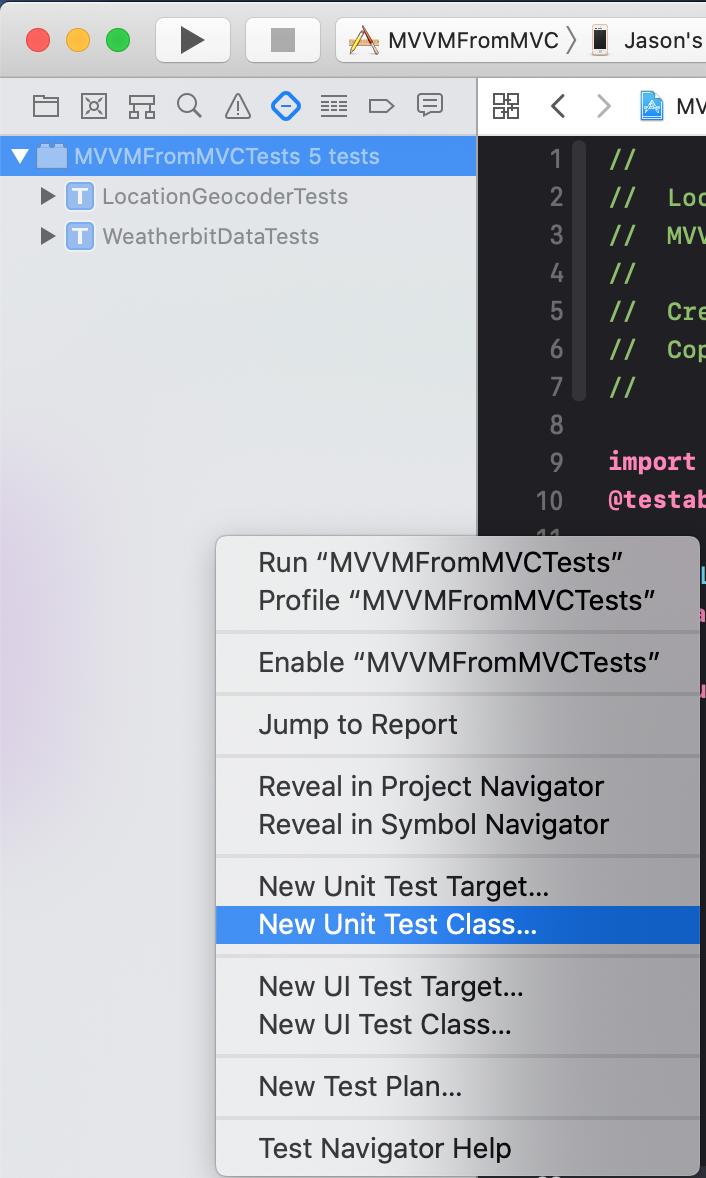Open the Project navigator folder icon

(x=46, y=106)
